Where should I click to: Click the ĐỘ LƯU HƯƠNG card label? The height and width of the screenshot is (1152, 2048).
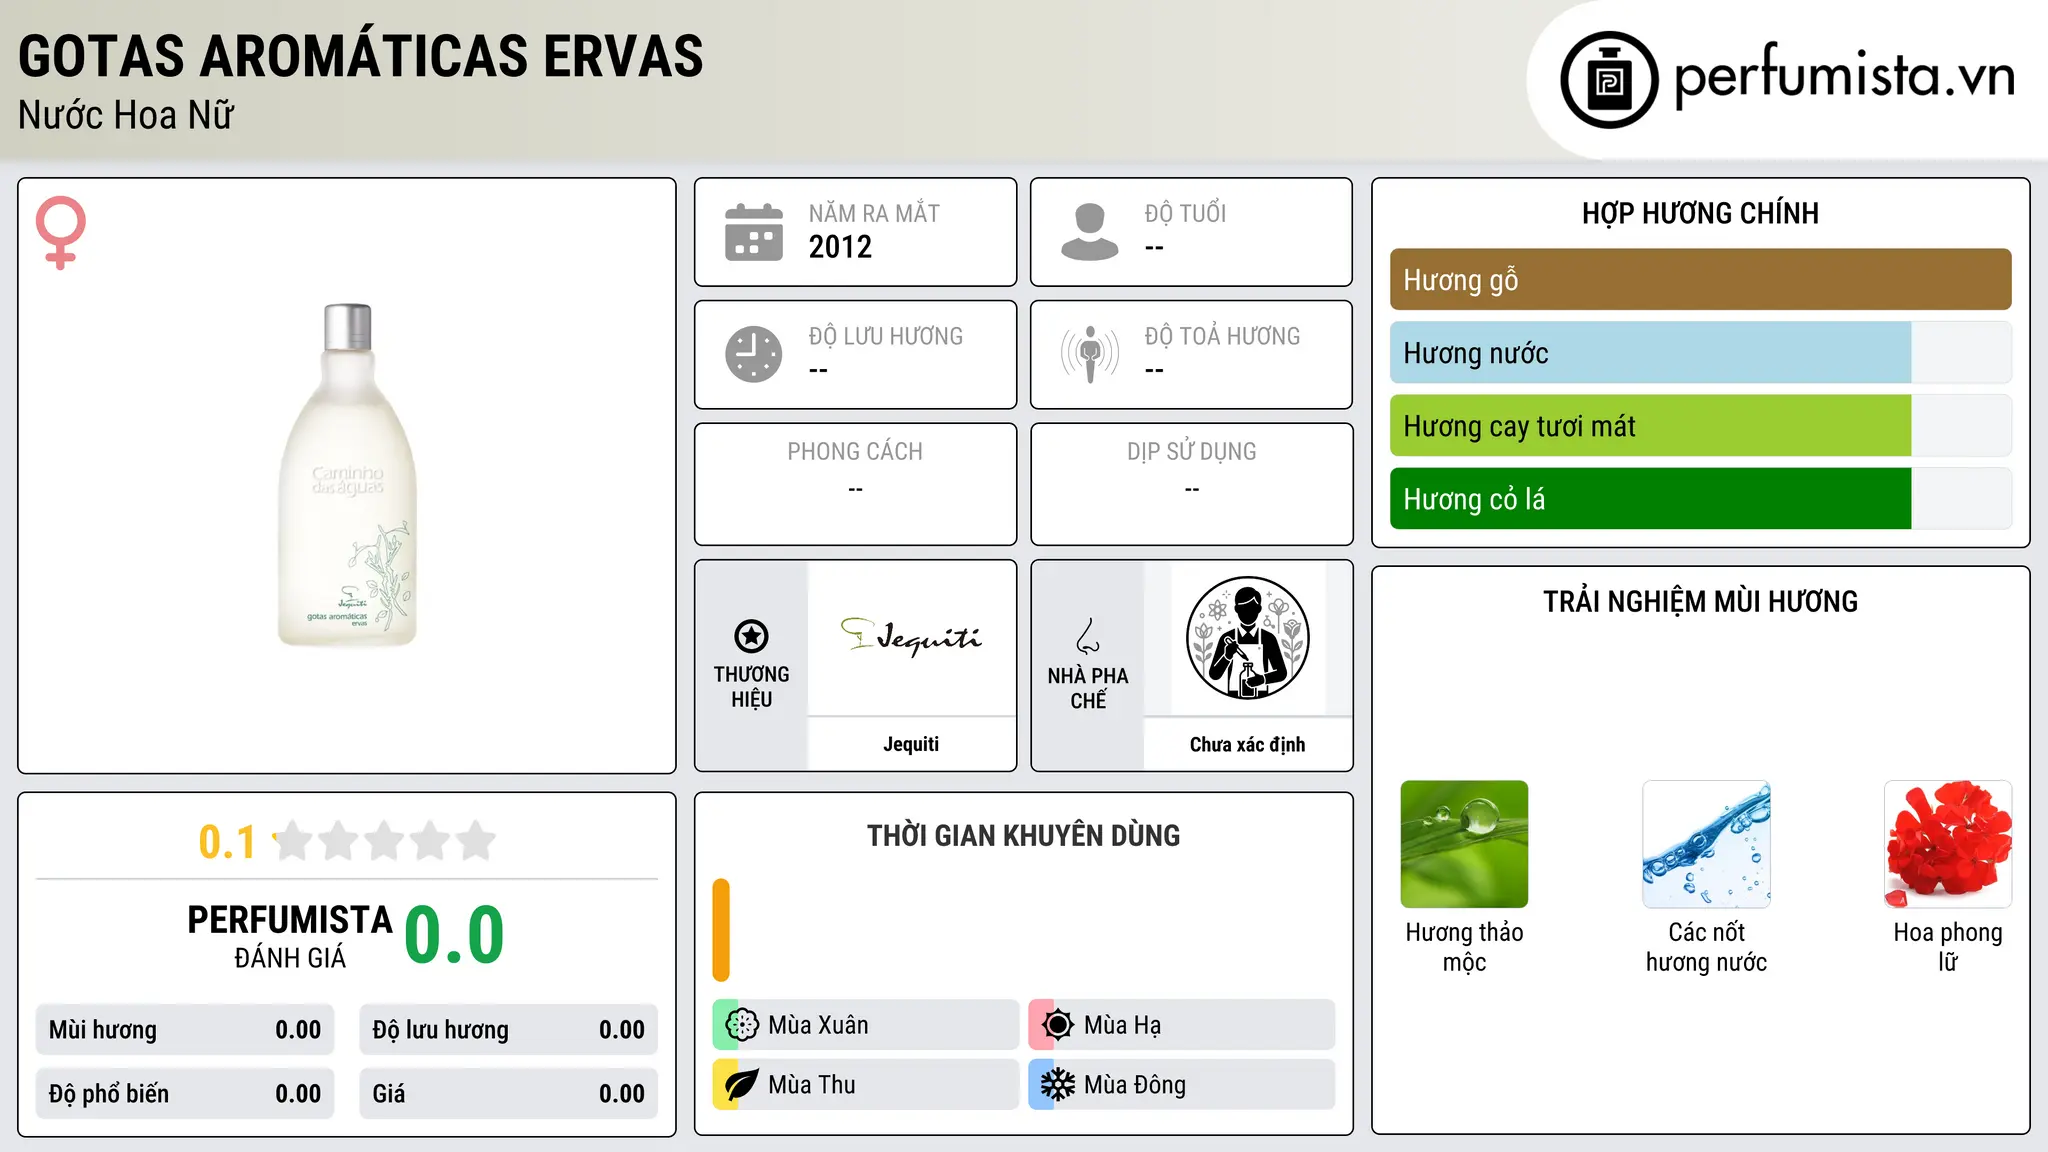(886, 336)
